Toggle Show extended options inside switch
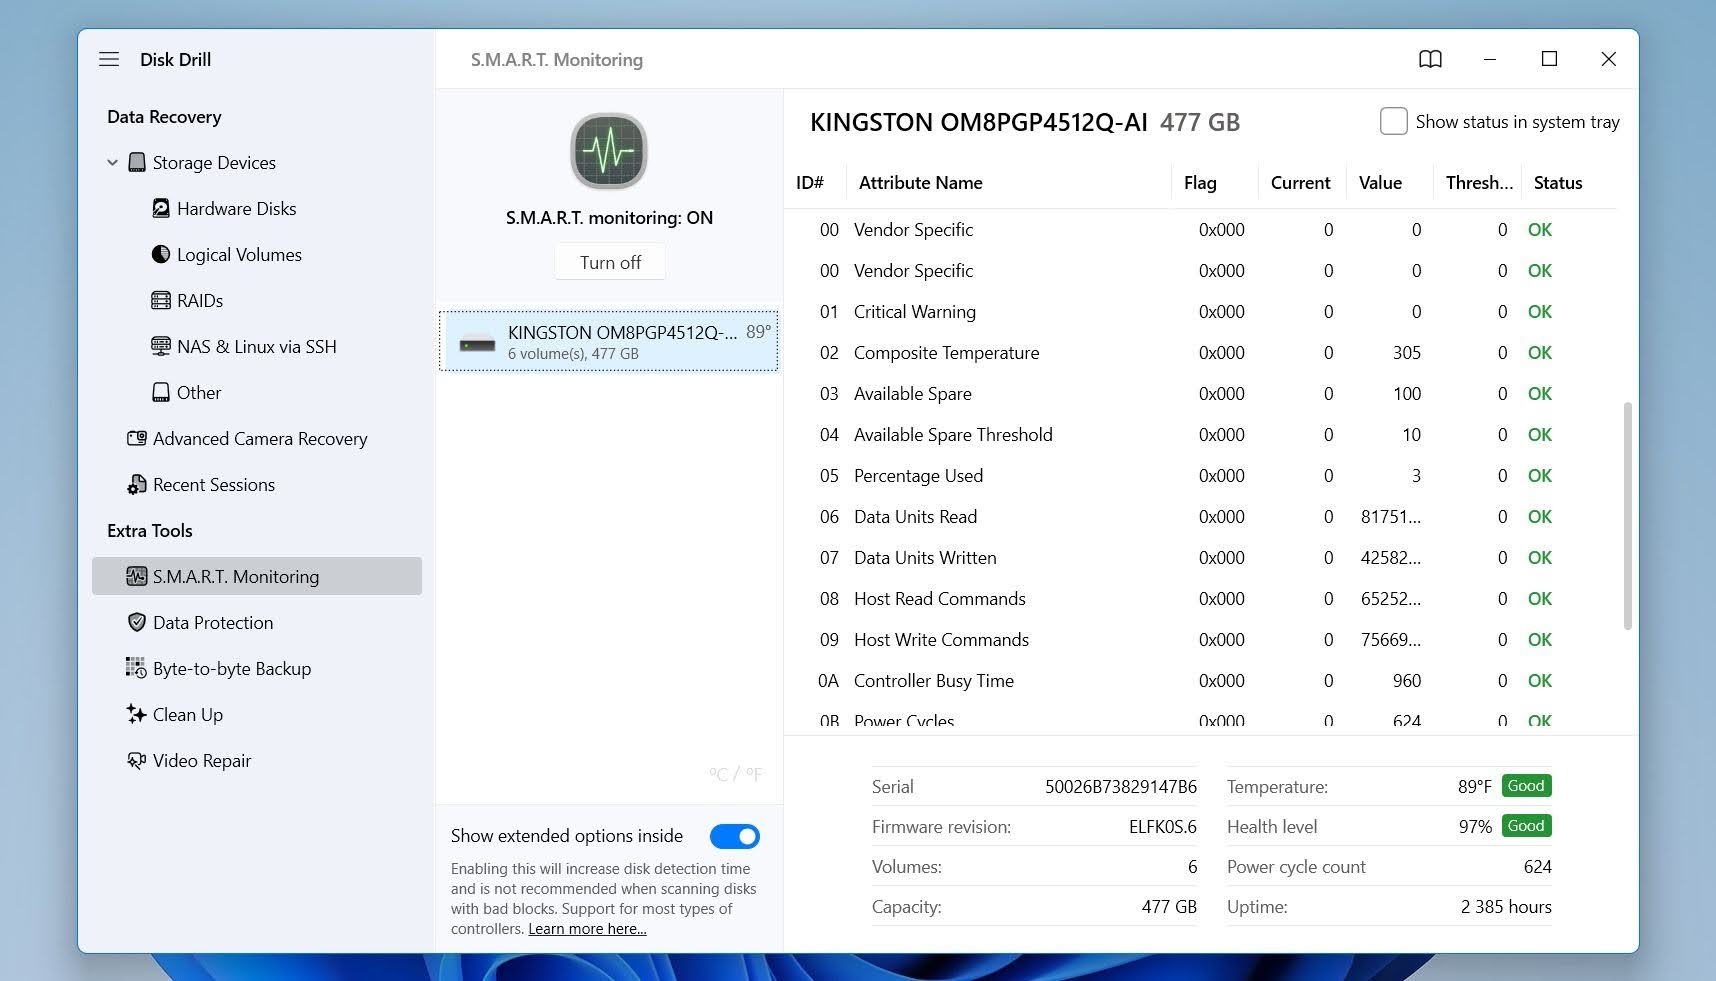 pyautogui.click(x=735, y=837)
